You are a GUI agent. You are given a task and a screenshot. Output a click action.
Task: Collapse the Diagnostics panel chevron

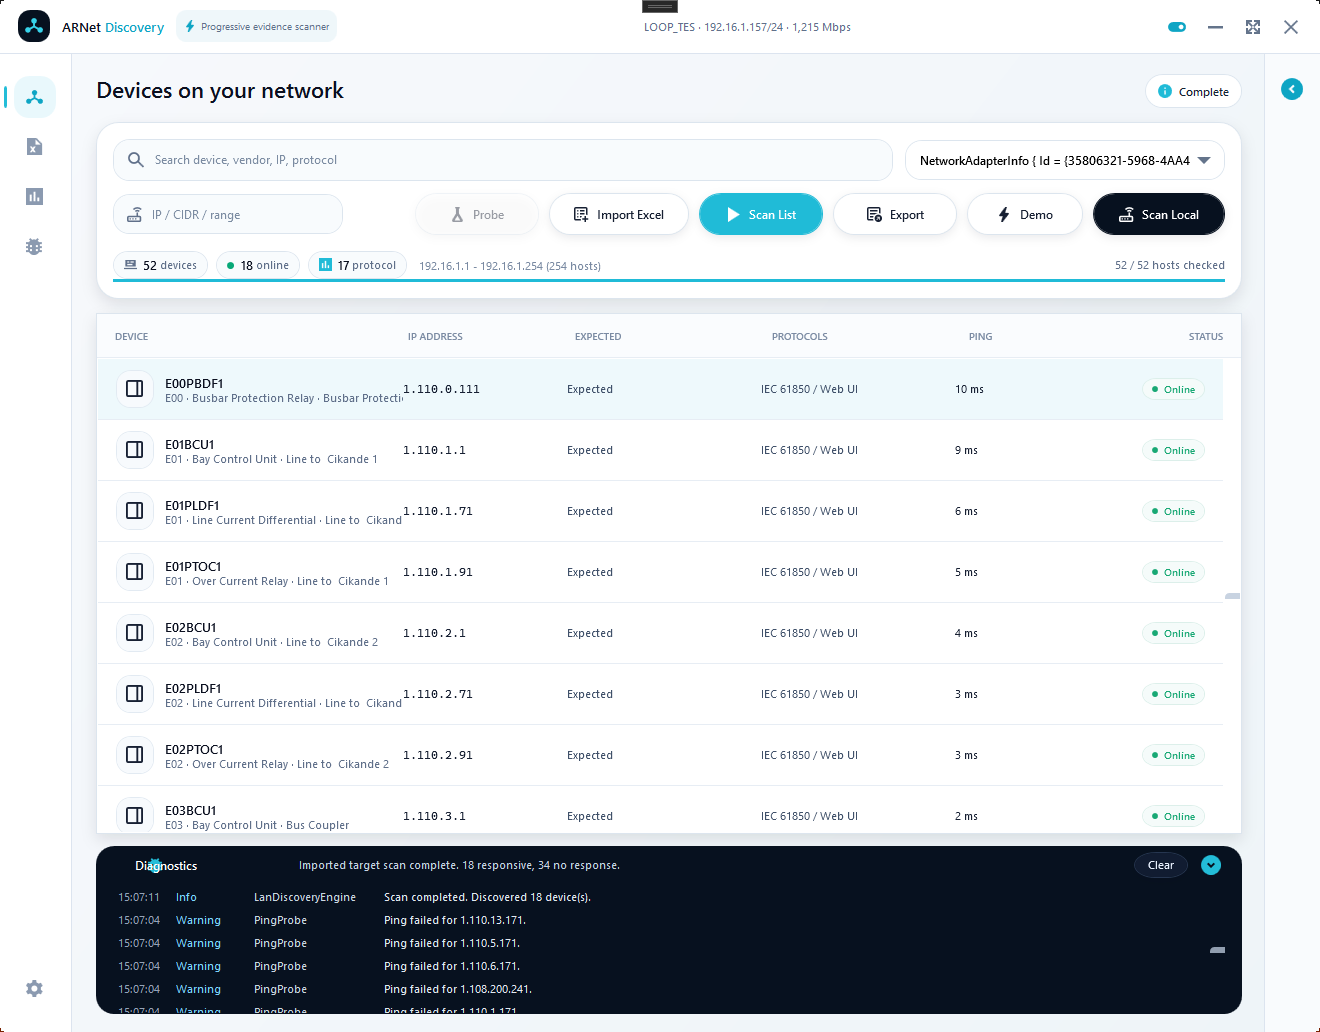(1211, 865)
